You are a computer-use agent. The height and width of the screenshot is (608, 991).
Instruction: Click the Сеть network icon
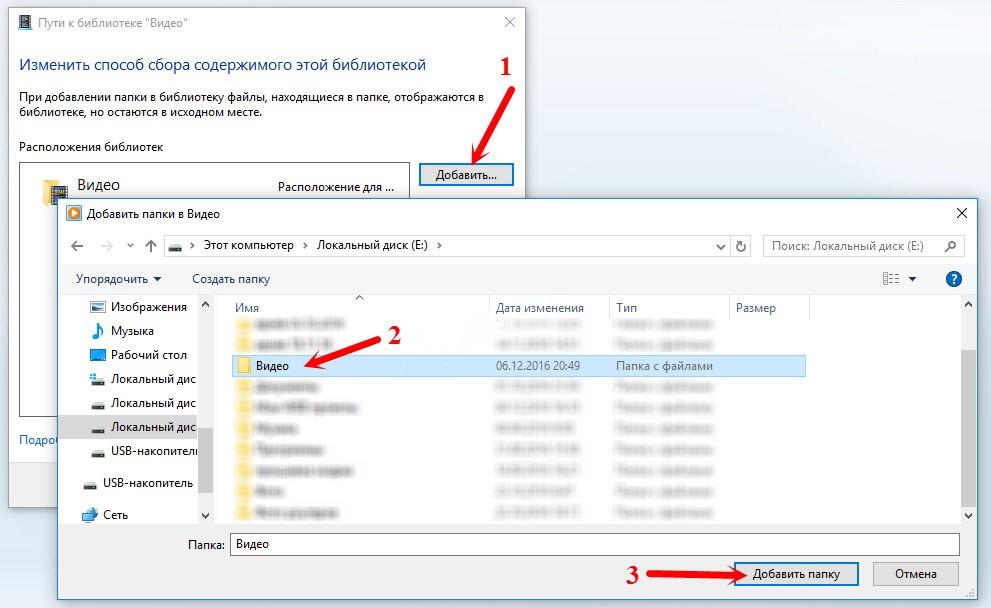click(x=90, y=515)
